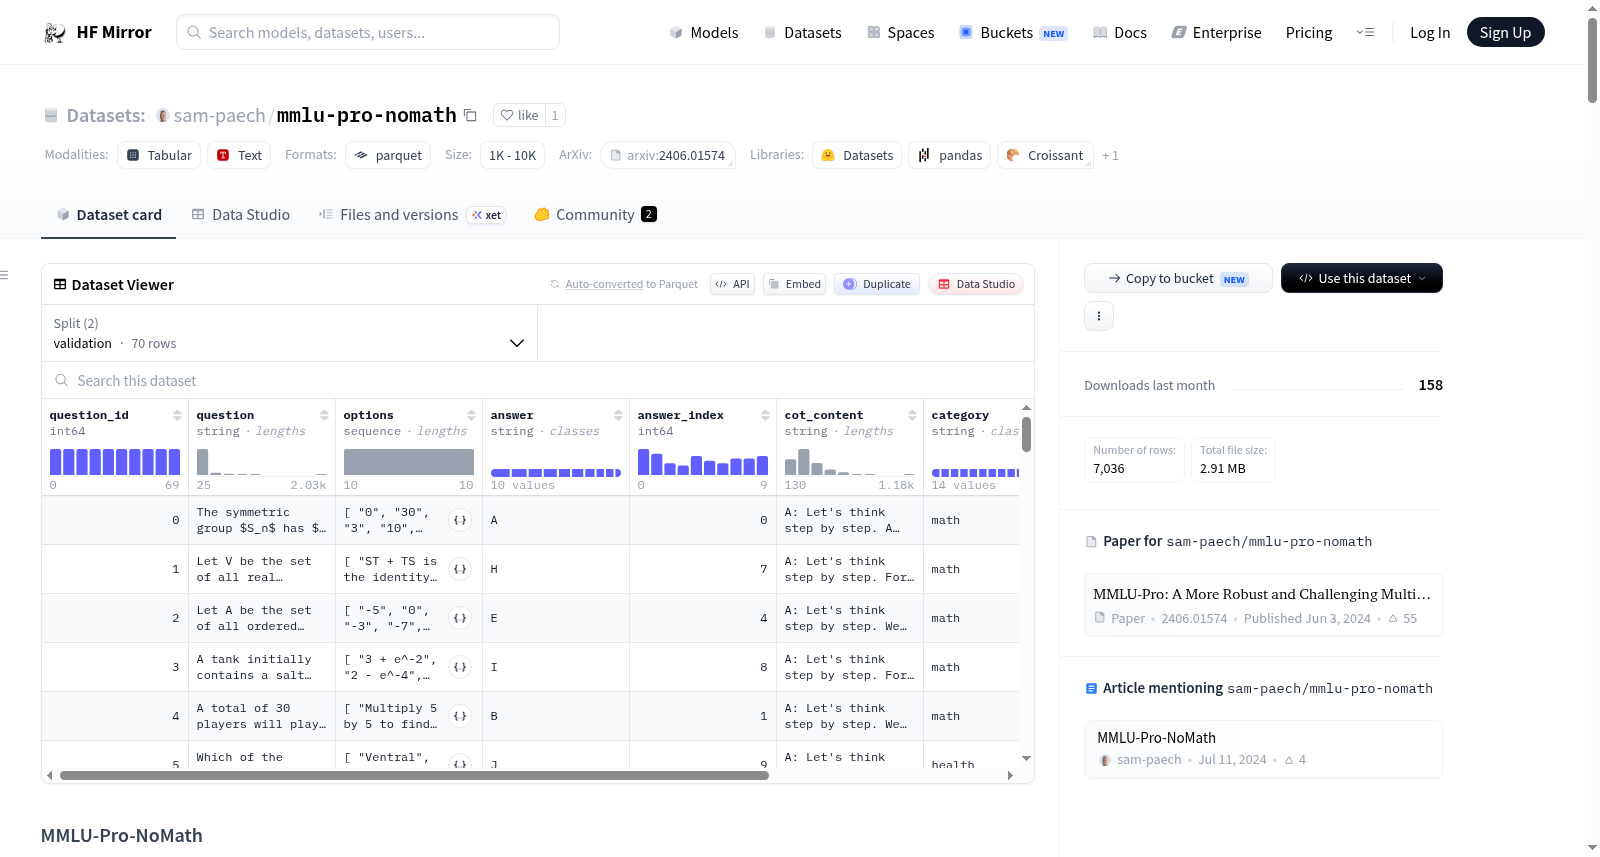Open the pandas library tag

pos(950,155)
